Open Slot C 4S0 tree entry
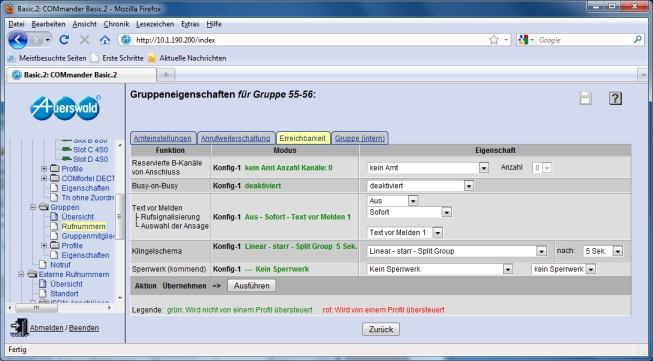This screenshot has width=653, height=361. (x=90, y=149)
